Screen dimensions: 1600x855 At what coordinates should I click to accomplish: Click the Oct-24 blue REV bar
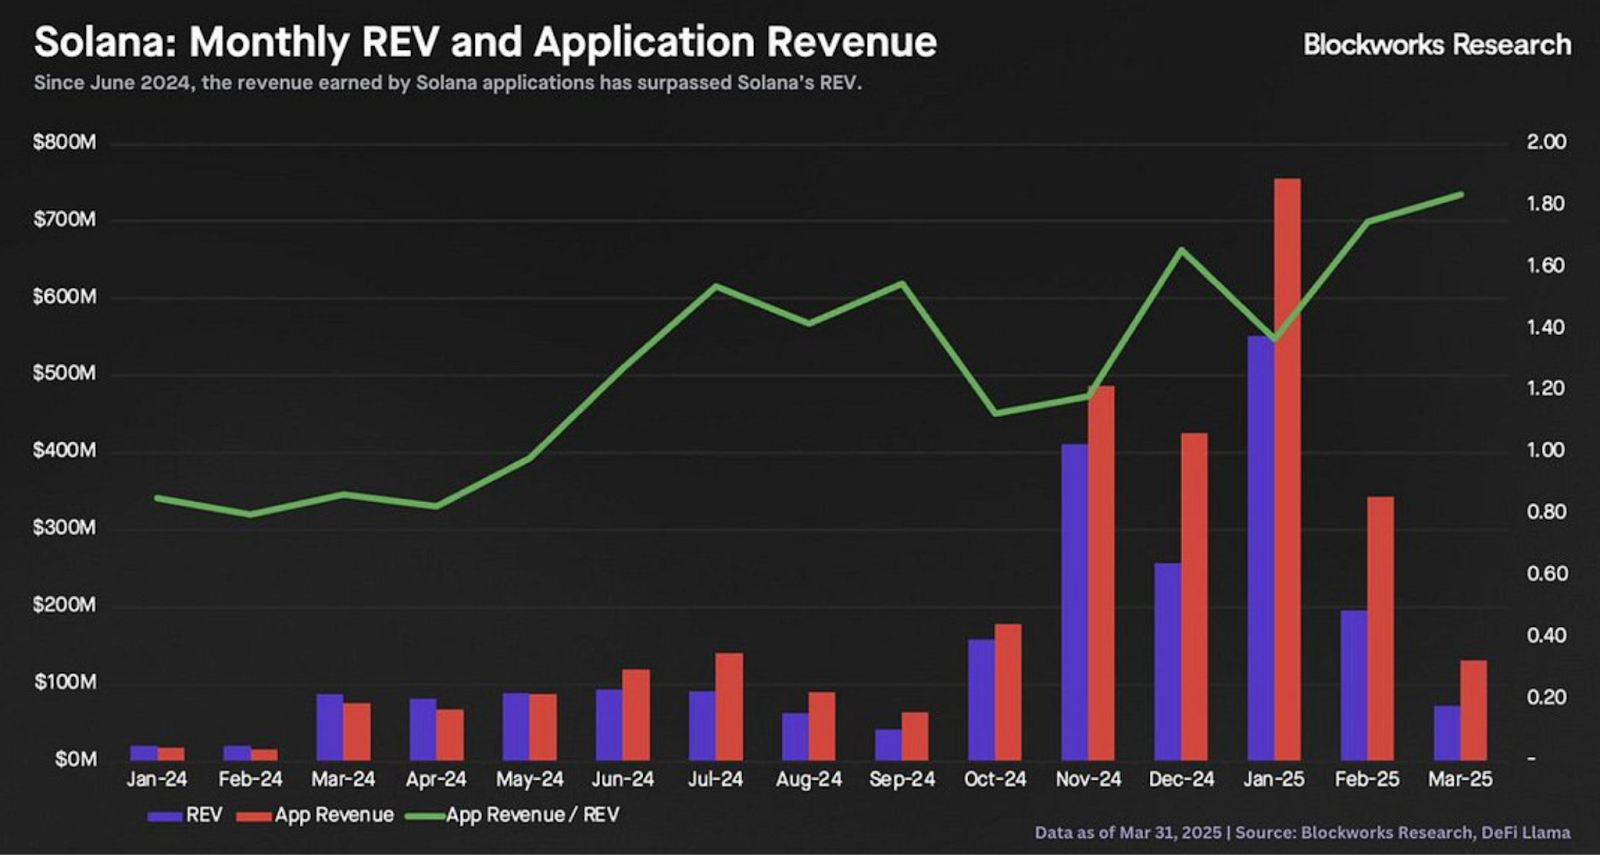tap(981, 699)
